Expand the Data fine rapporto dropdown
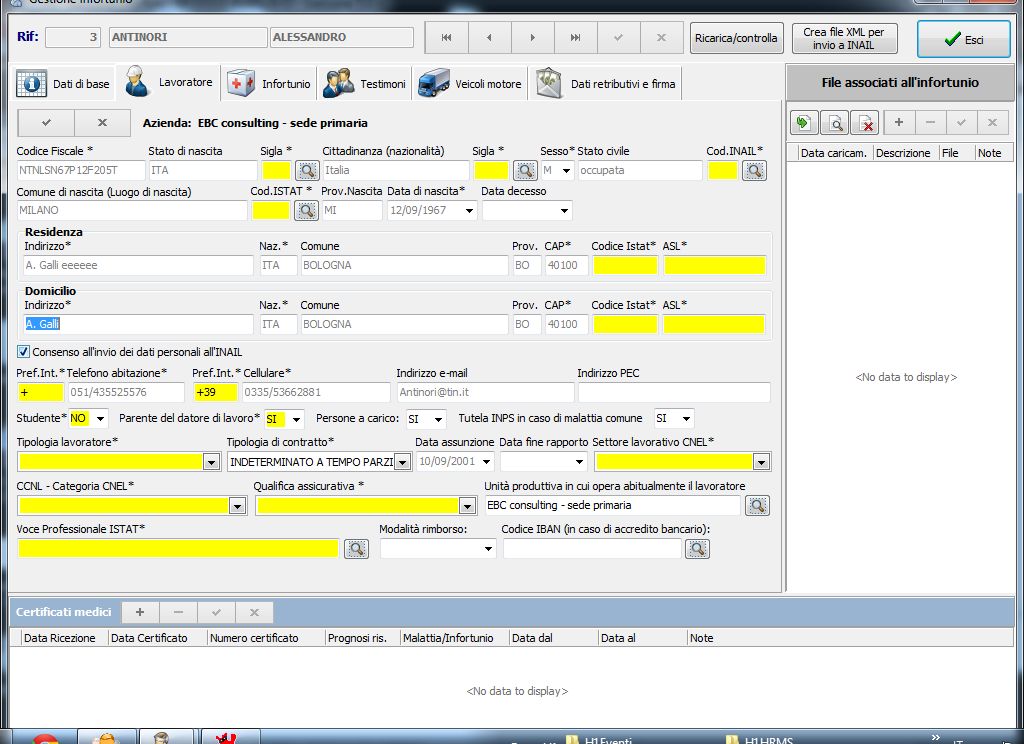1024x744 pixels. (579, 462)
